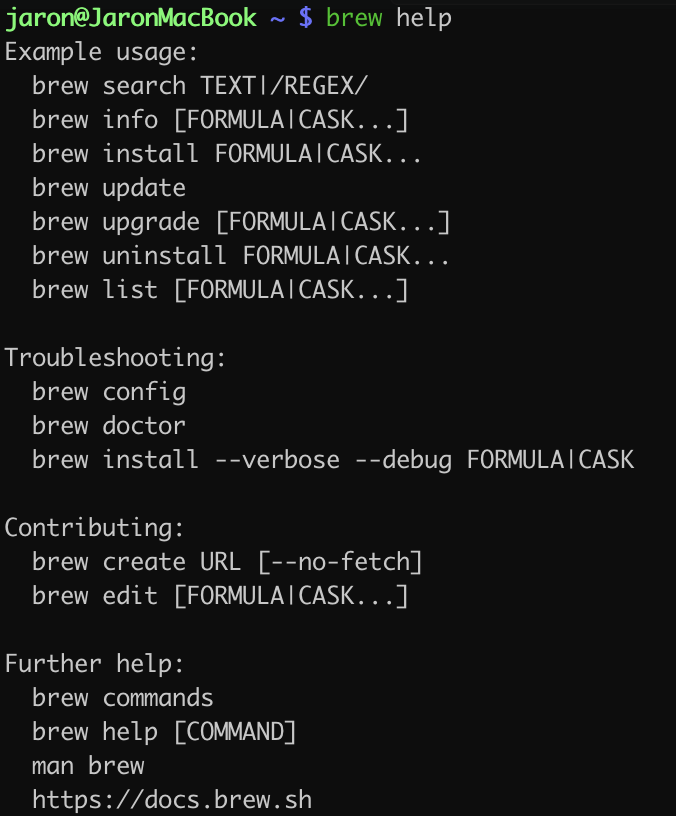676x816 pixels.
Task: Click the 'brew help [COMMAND]' line
Action: click(x=165, y=732)
